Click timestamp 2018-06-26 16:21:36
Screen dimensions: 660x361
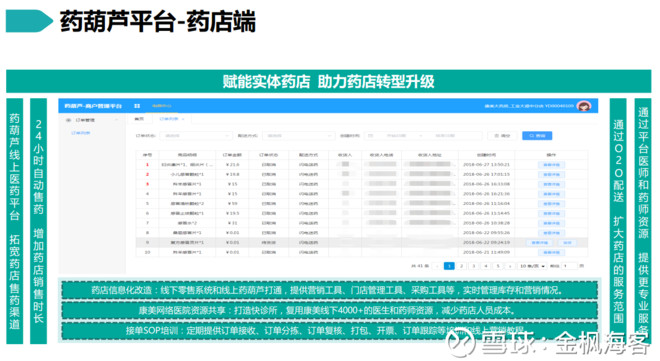coord(486,194)
